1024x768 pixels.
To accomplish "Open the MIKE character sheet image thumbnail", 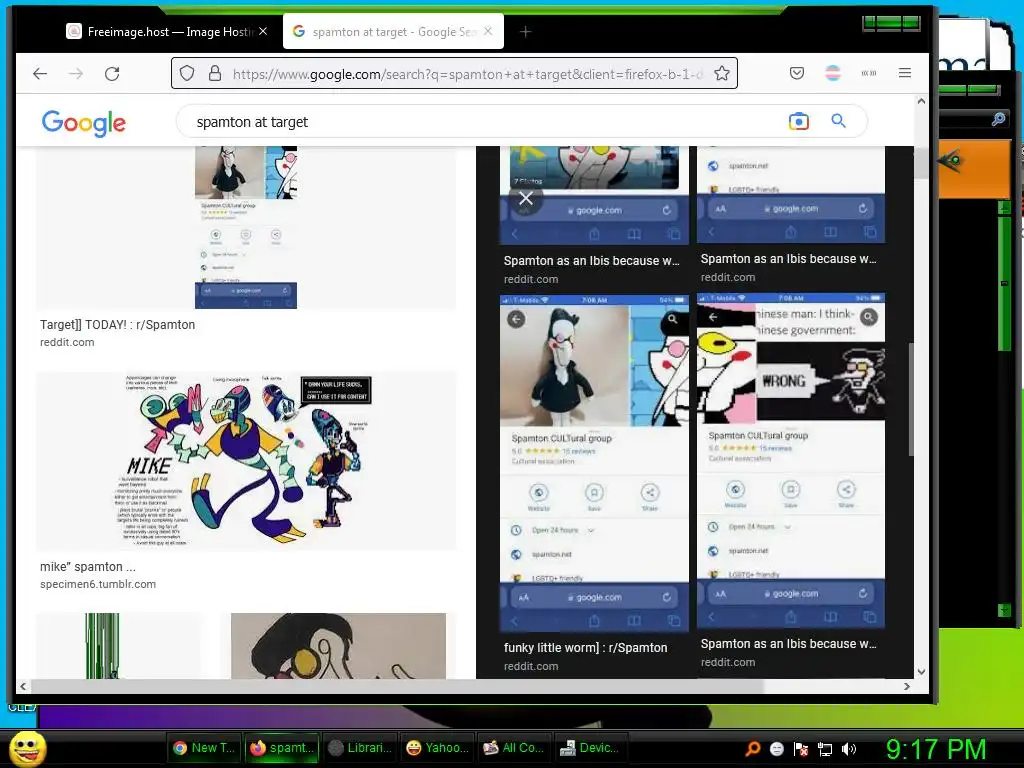I will 246,461.
